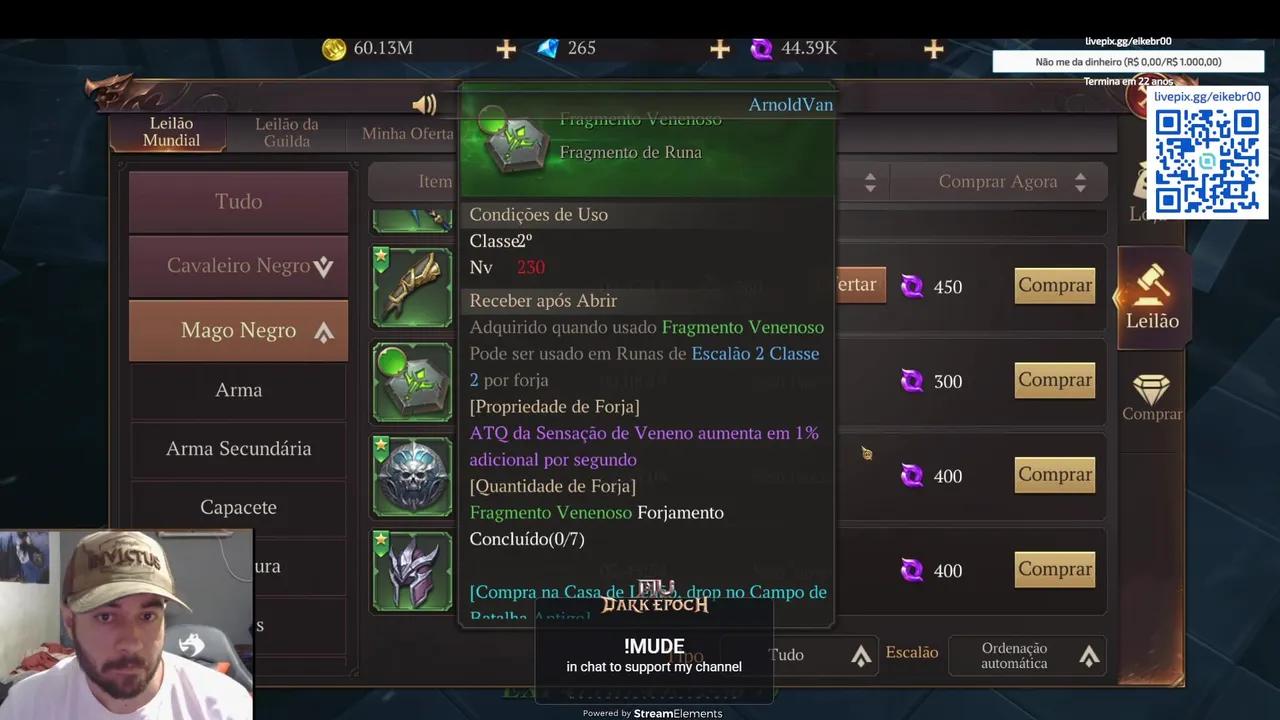Select the skull helmet item icon
1280x720 pixels.
[412, 476]
